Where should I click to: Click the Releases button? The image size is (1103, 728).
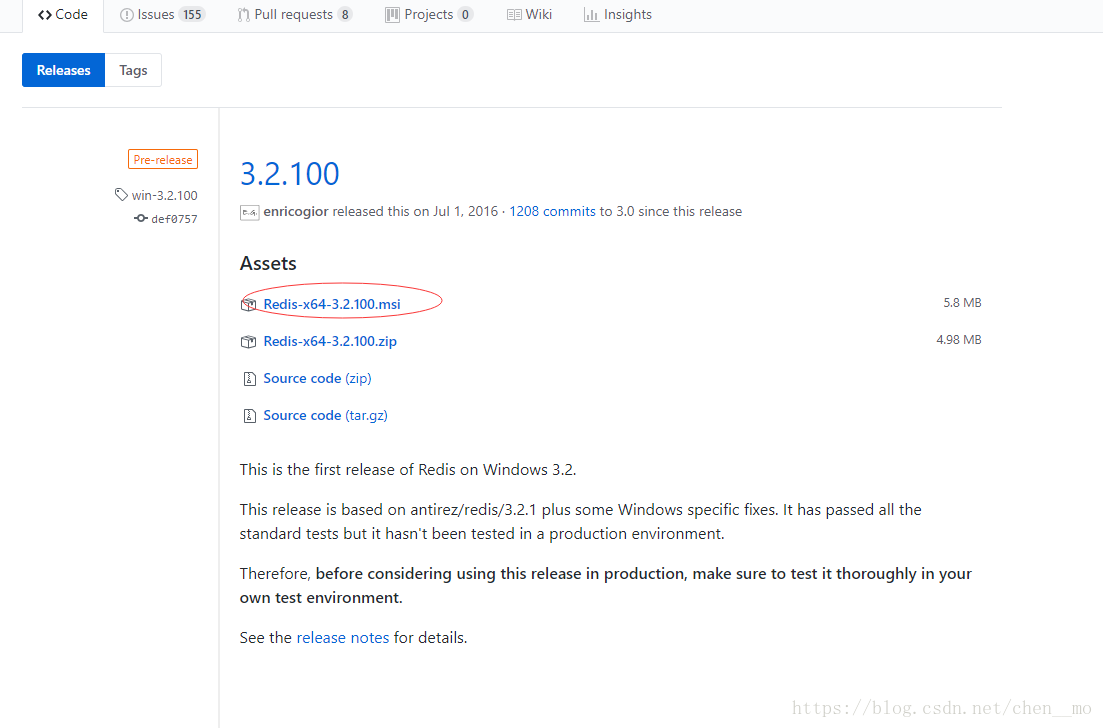63,70
